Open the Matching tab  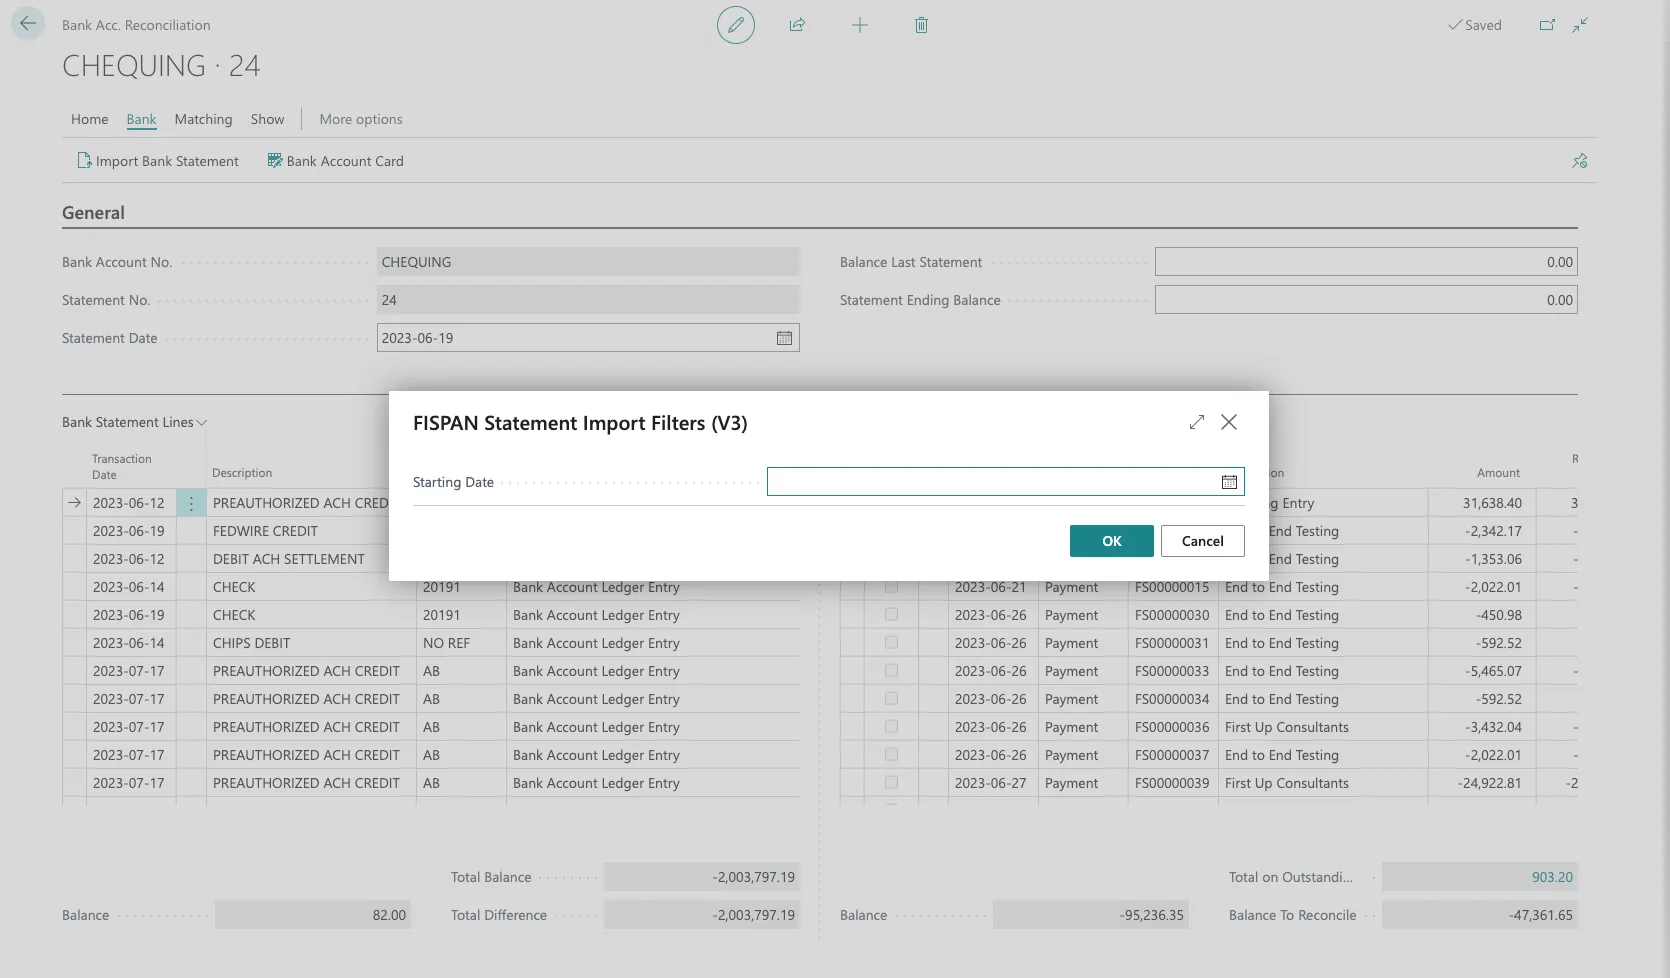(203, 119)
